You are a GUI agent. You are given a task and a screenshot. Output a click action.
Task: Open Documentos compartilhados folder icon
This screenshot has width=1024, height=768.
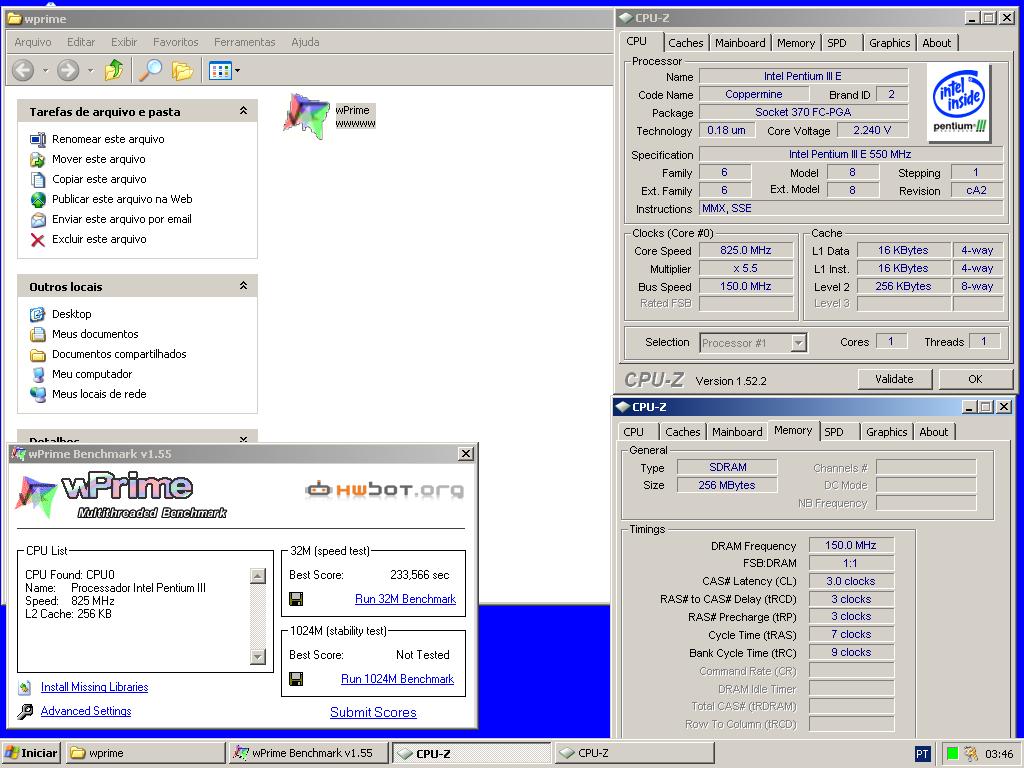coord(38,355)
